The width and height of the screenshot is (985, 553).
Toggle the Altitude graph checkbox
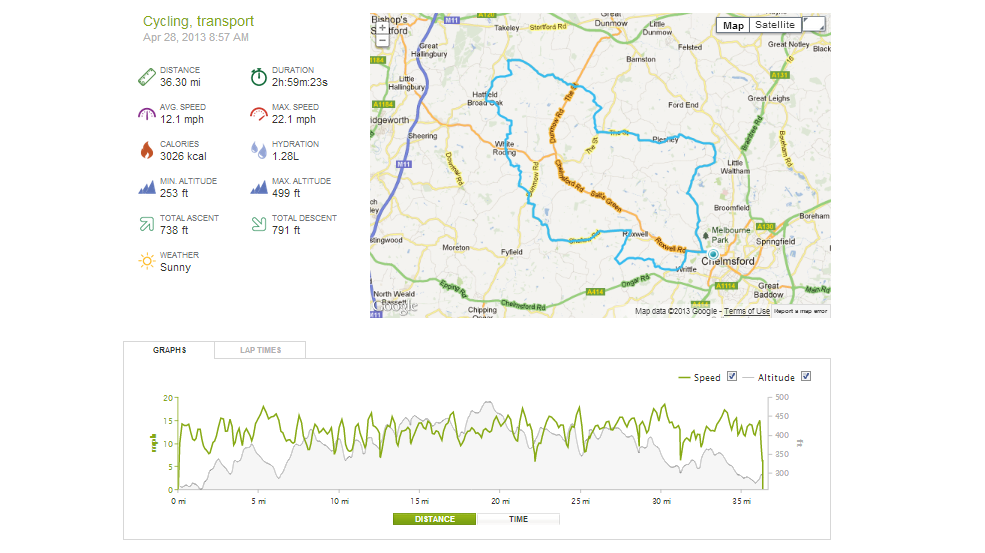tap(806, 377)
